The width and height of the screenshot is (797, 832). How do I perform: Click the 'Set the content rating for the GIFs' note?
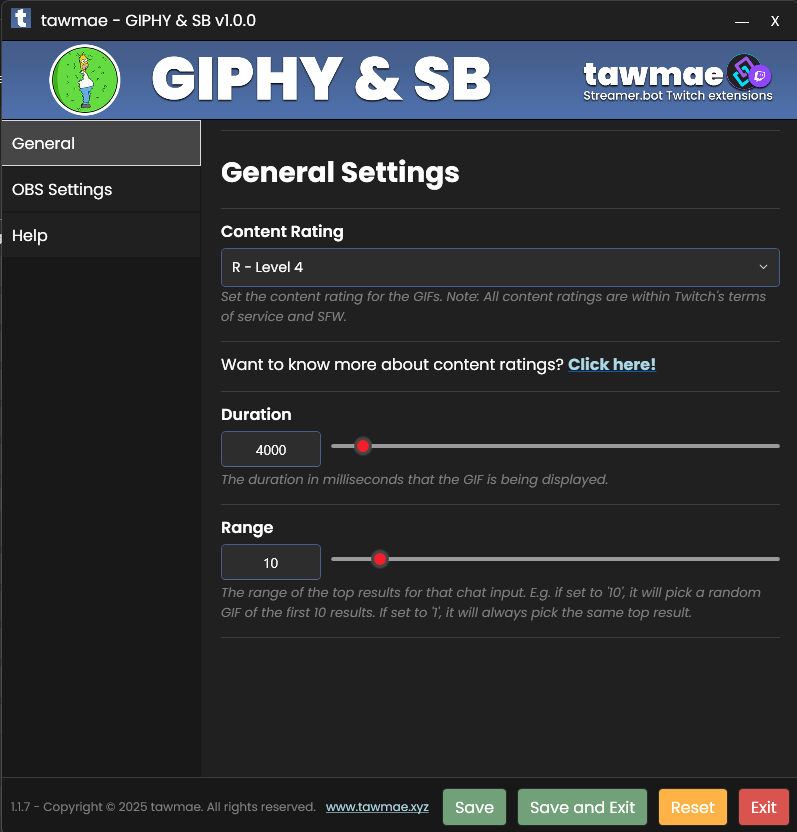tap(493, 306)
